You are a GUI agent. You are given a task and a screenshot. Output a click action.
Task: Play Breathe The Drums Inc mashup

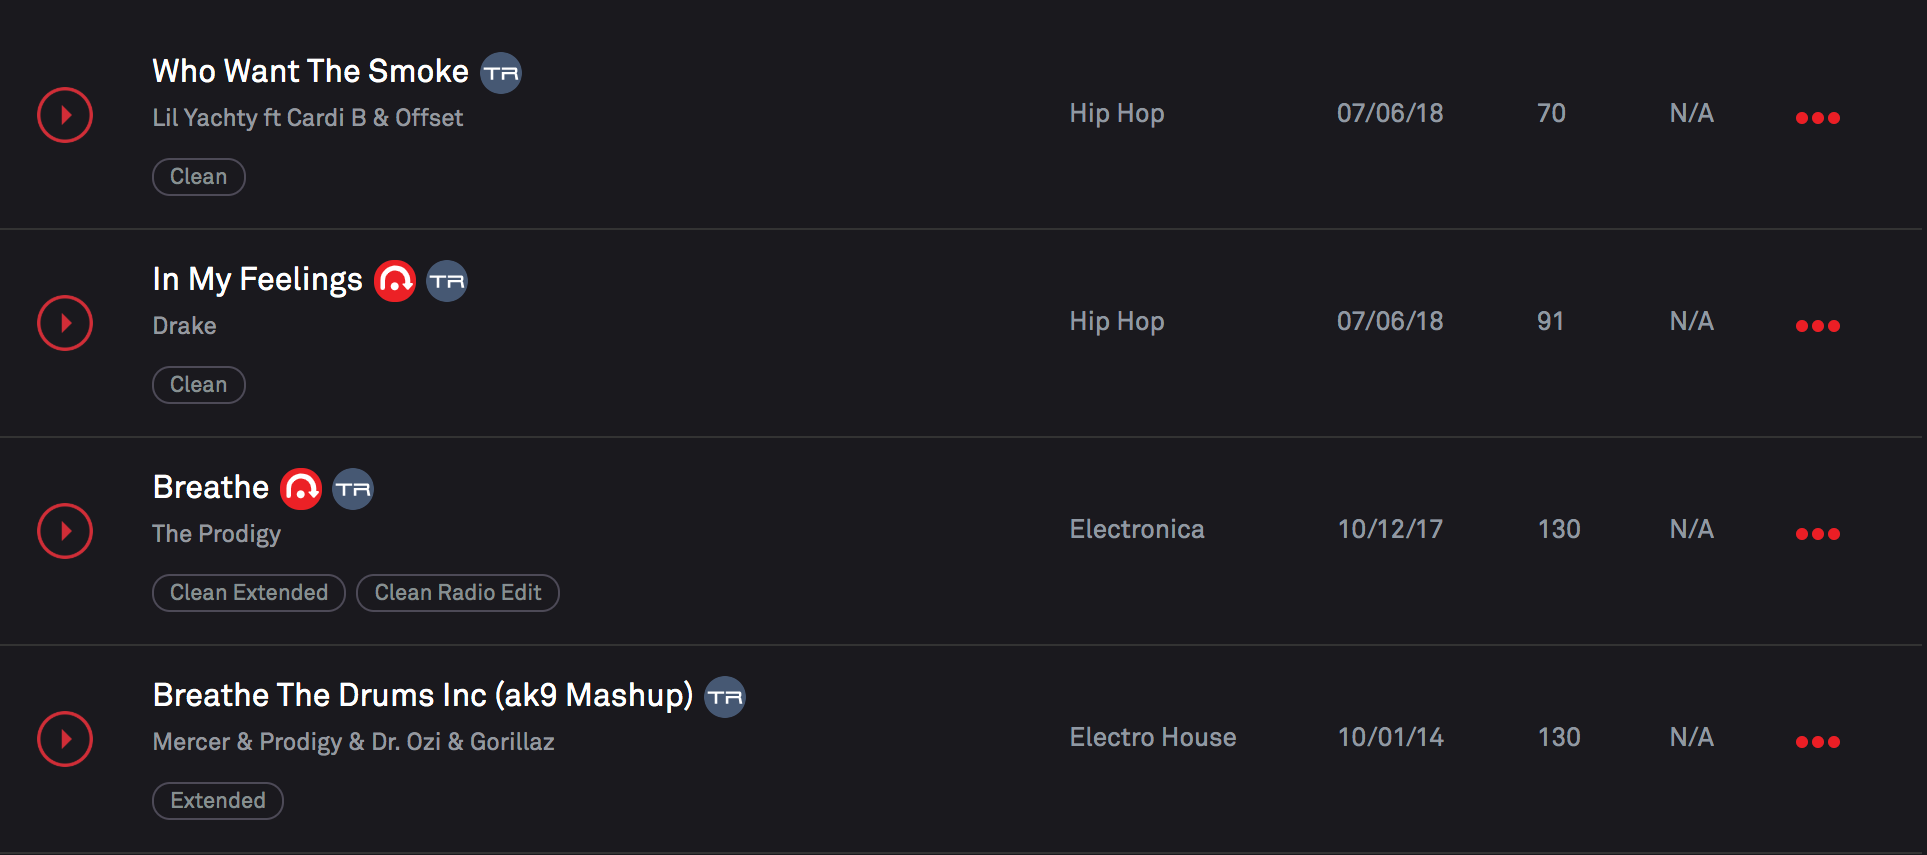[65, 739]
